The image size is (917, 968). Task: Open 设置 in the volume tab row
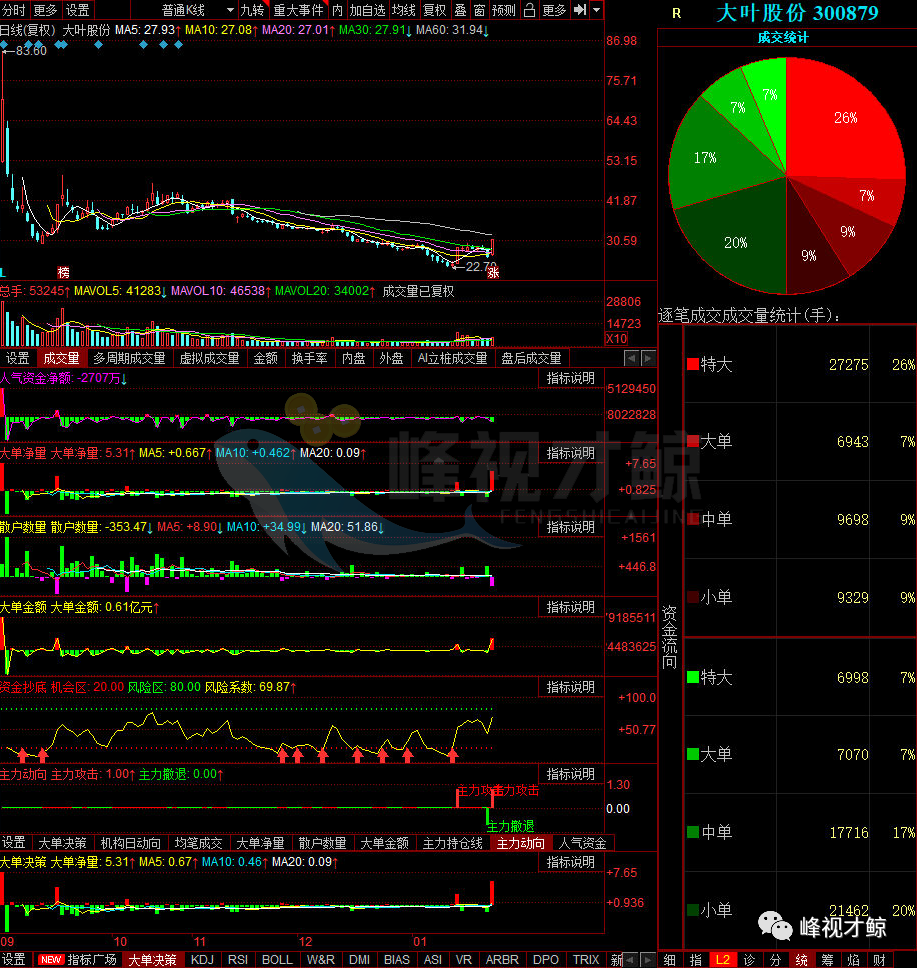pyautogui.click(x=17, y=358)
